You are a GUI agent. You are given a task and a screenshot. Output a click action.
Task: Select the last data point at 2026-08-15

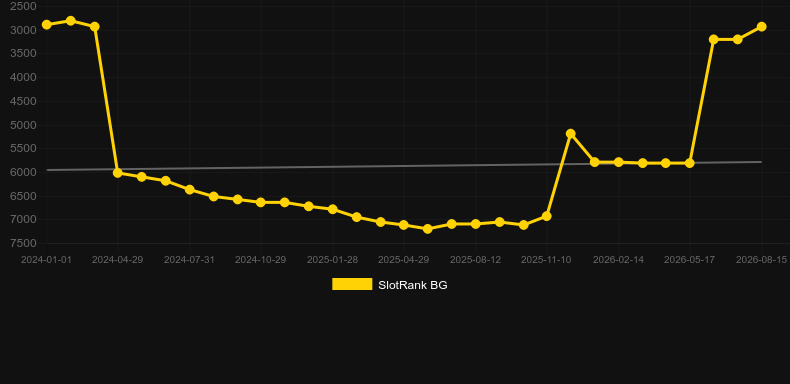(x=761, y=26)
